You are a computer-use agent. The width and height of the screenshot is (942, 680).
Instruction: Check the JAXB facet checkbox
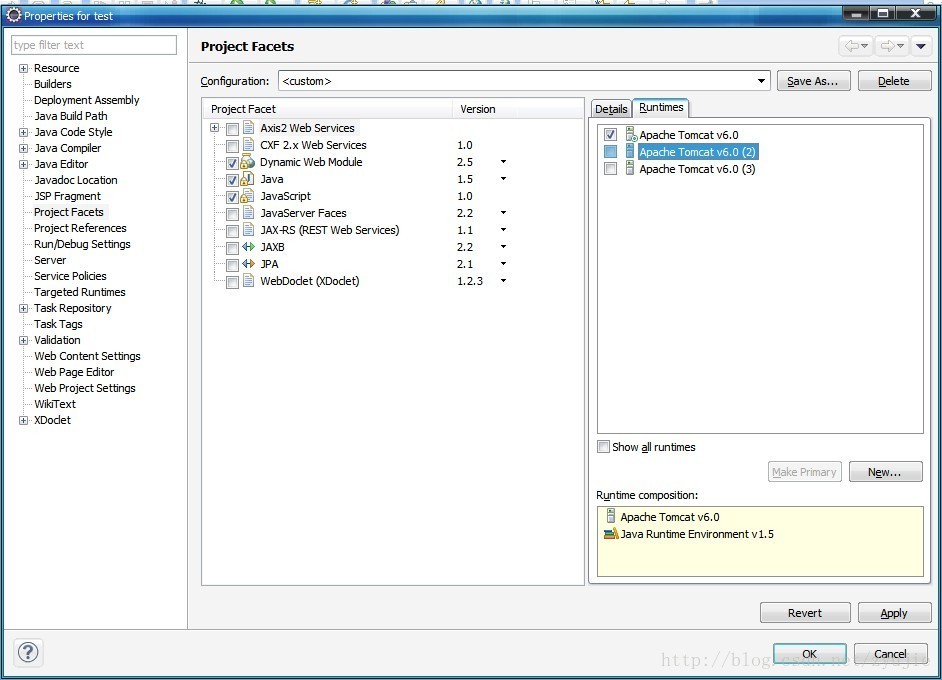click(x=232, y=247)
